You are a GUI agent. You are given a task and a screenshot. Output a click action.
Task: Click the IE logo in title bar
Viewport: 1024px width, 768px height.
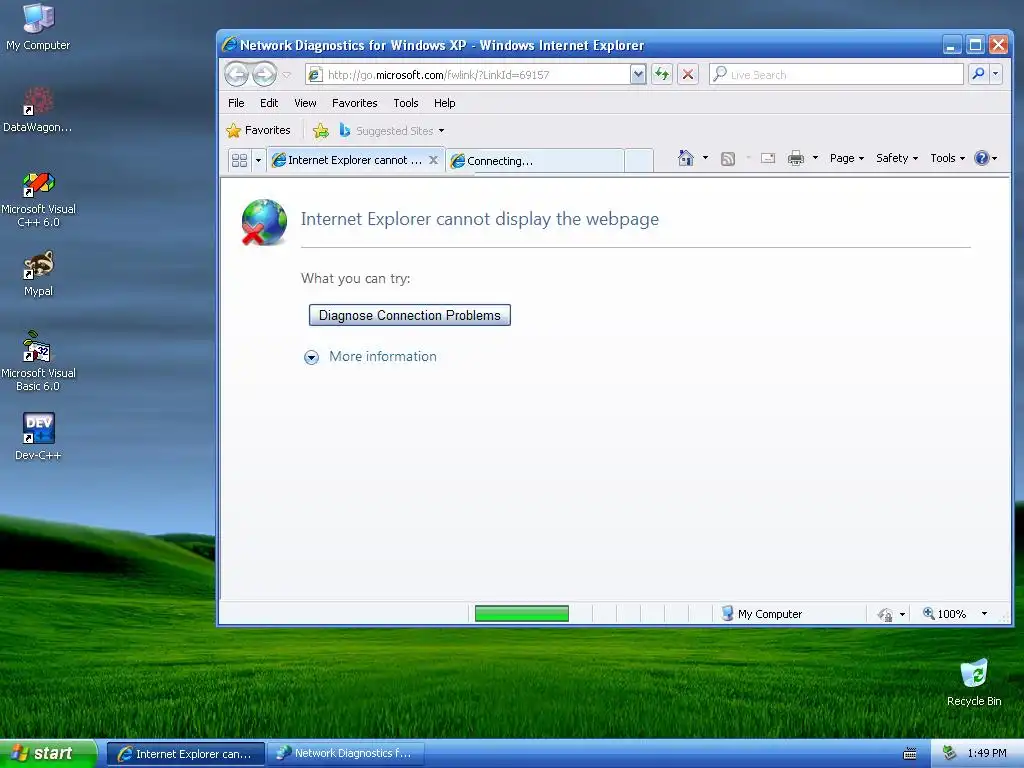[x=230, y=44]
